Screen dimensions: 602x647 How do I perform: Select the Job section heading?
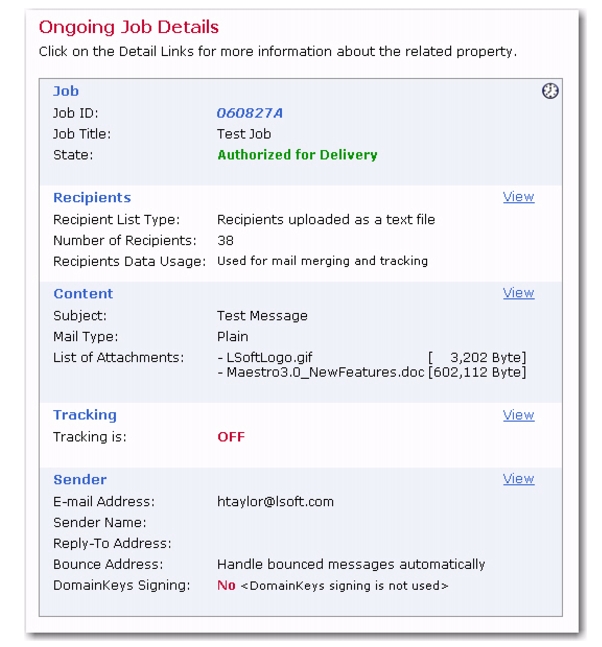tap(66, 91)
